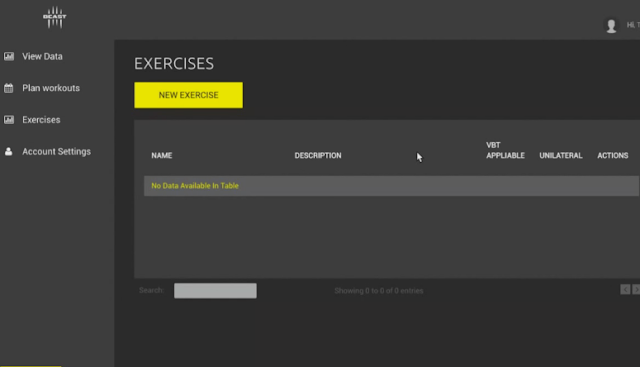Go to previous table page arrow
The image size is (640, 367).
click(x=625, y=289)
